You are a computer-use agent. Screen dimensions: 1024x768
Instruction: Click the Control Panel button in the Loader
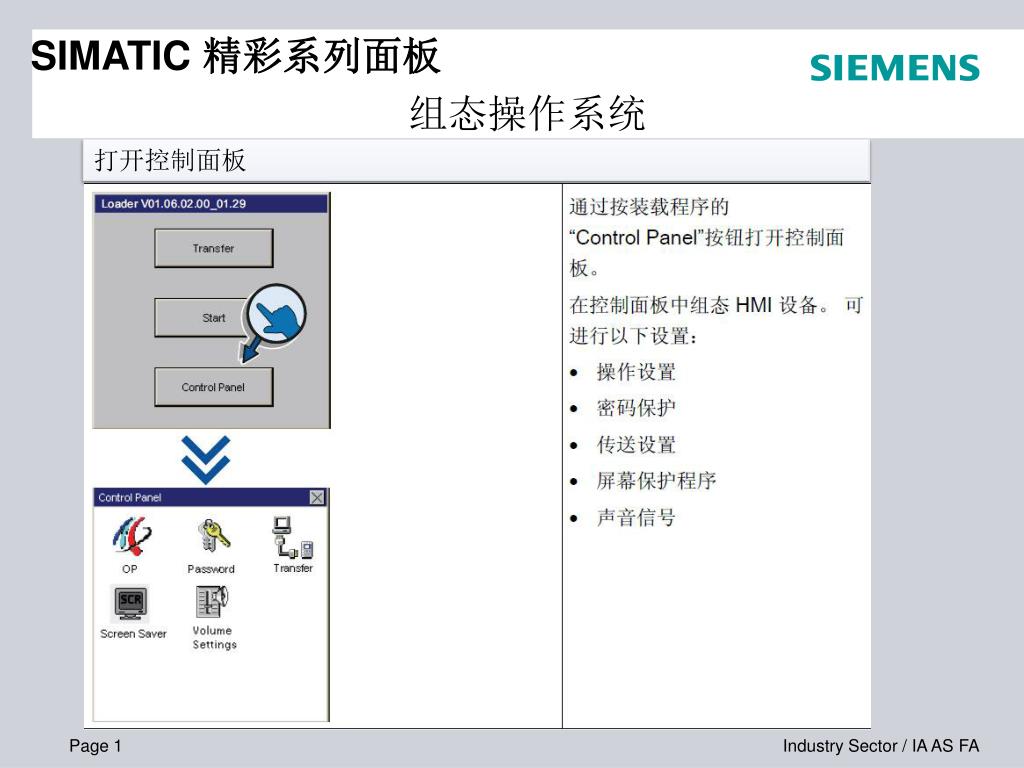[214, 387]
